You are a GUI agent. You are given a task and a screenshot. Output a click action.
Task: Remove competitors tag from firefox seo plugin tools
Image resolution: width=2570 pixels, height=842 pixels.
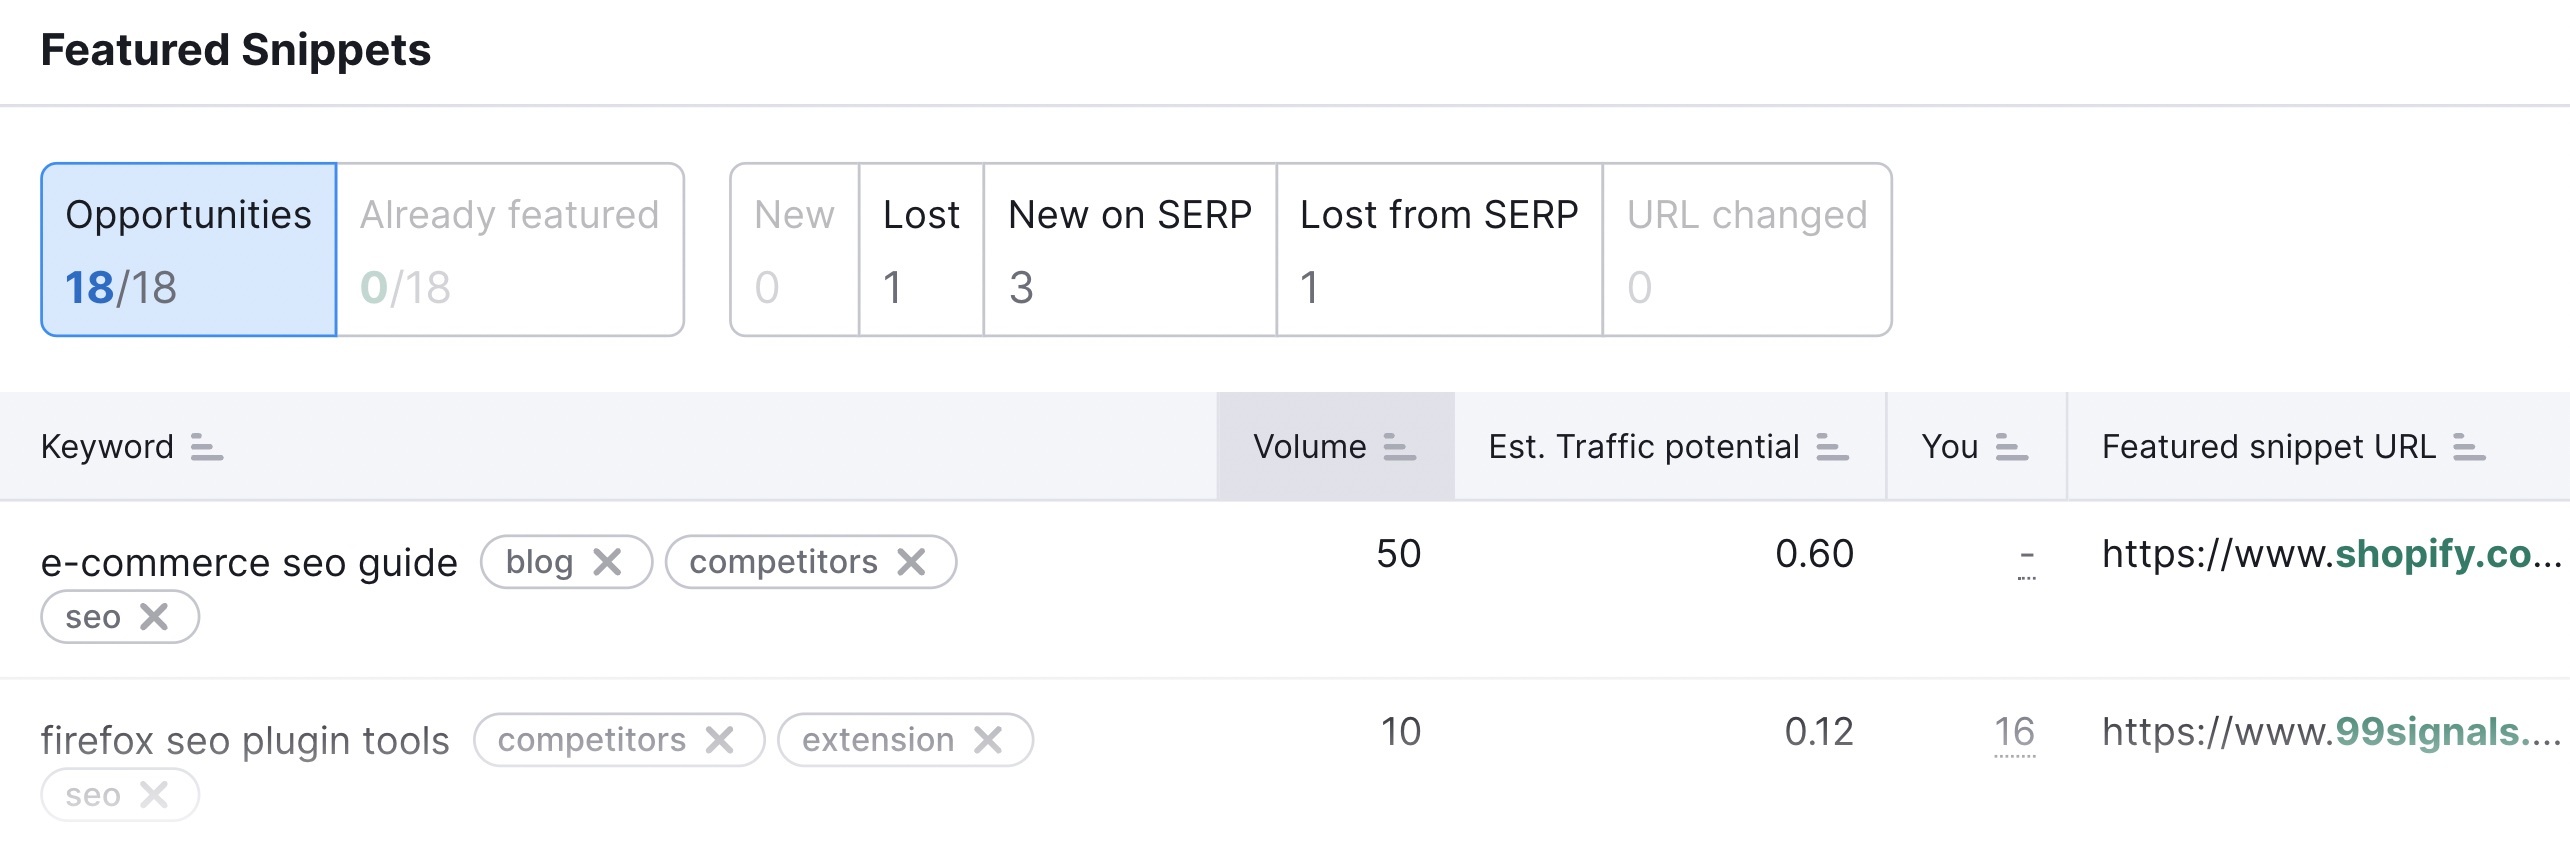pyautogui.click(x=720, y=740)
